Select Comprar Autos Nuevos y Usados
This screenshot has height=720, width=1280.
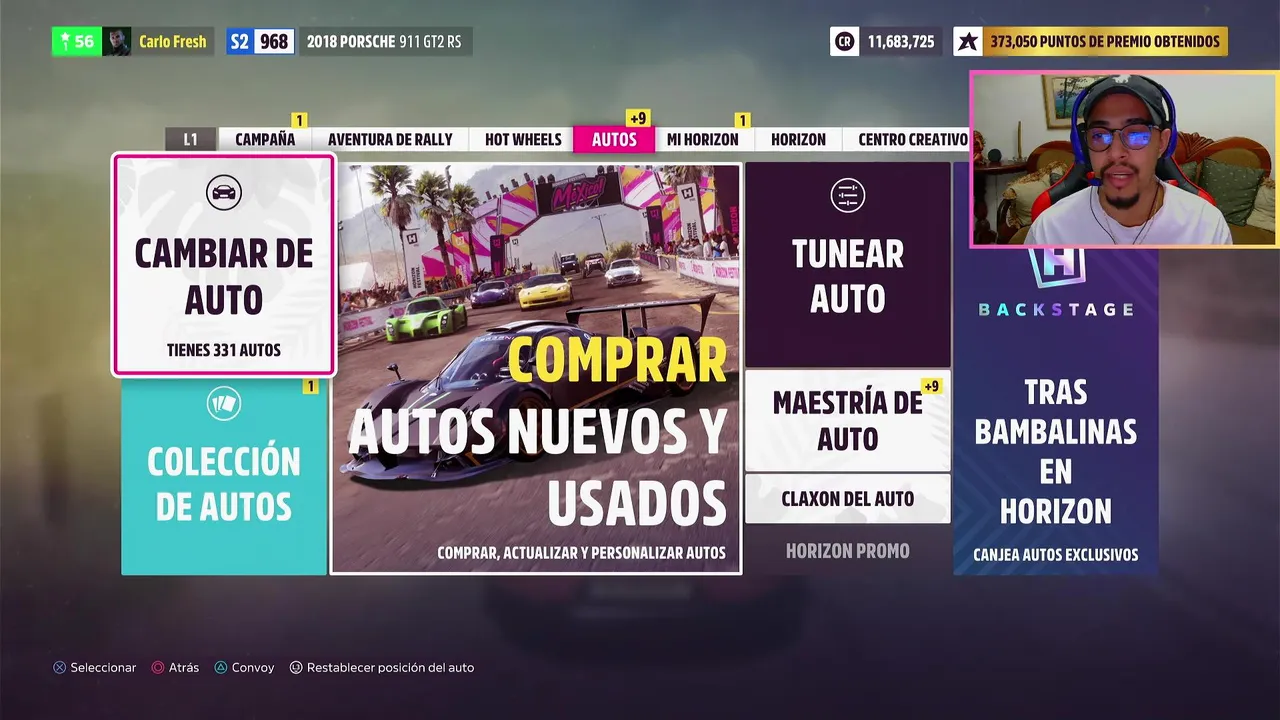tap(536, 369)
